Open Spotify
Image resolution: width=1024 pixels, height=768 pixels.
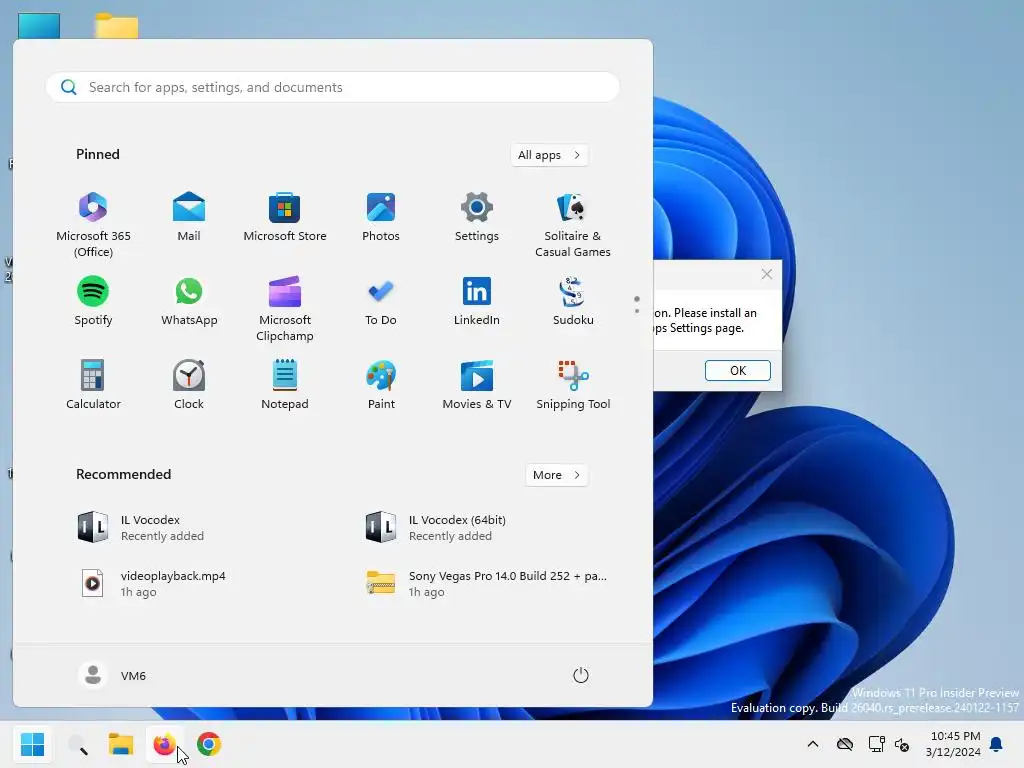93,301
